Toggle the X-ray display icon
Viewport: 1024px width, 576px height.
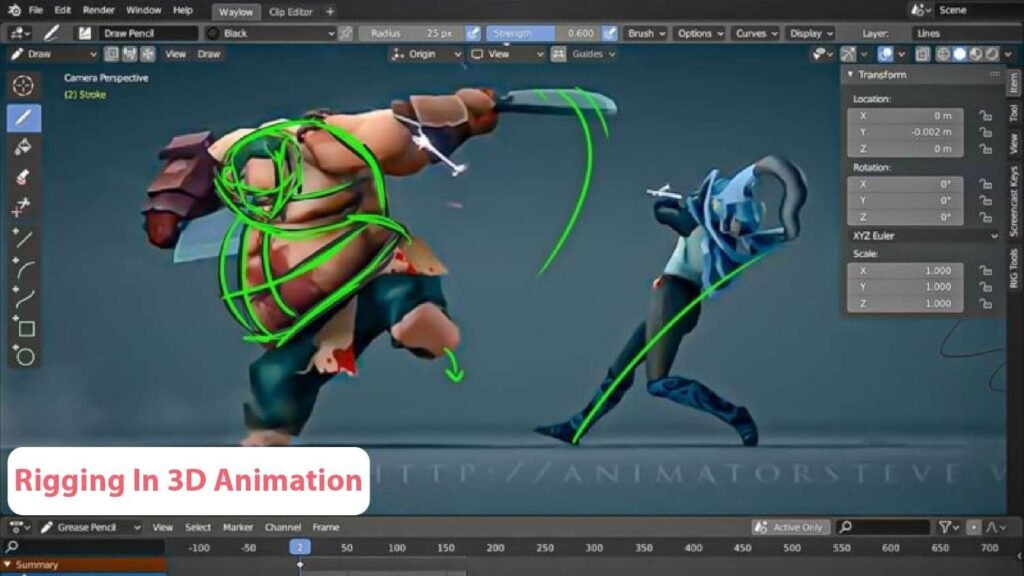pos(922,54)
